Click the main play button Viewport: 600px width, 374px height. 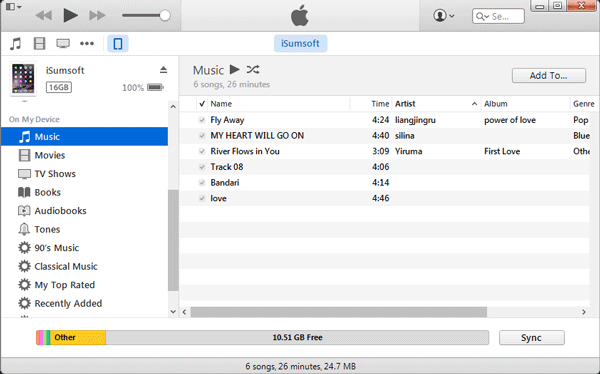coord(70,16)
